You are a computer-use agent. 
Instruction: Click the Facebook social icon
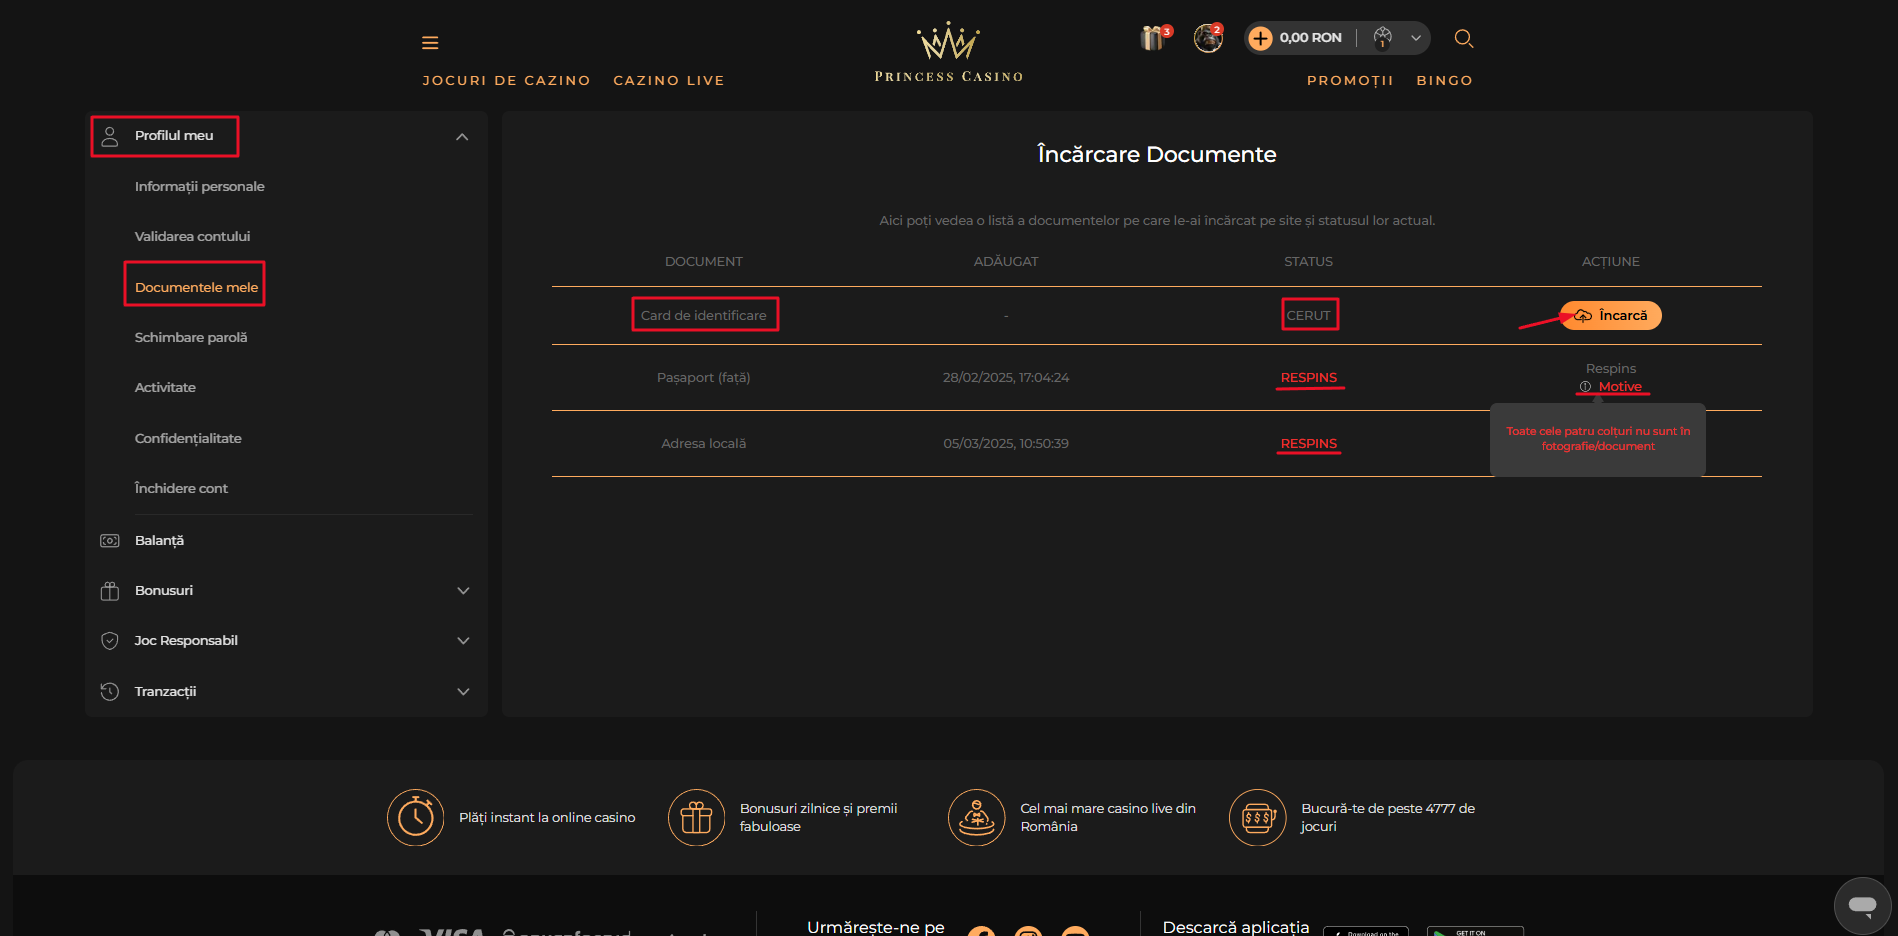(x=981, y=931)
